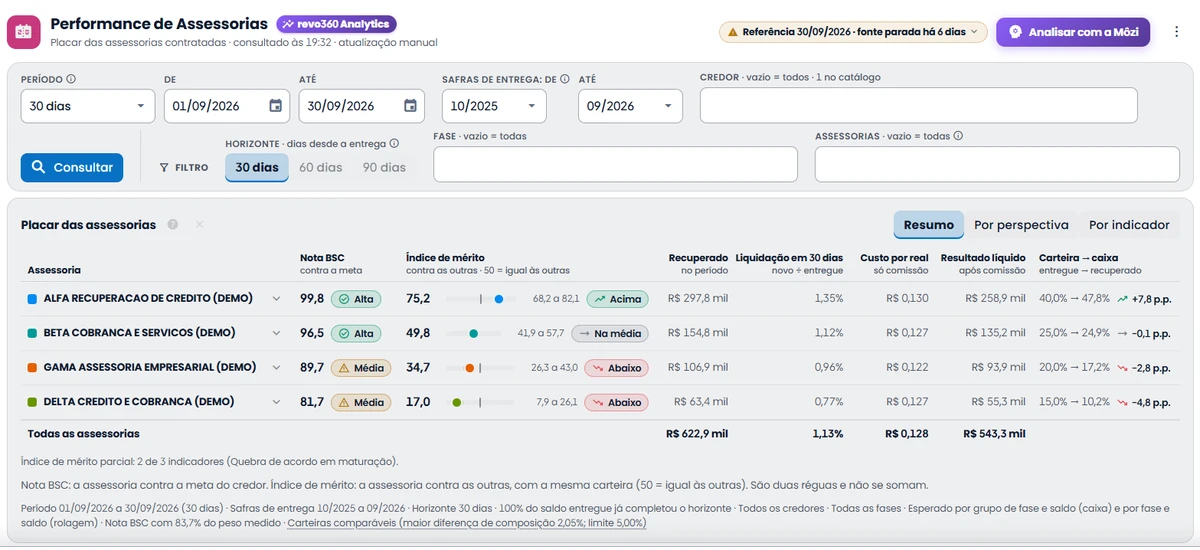Open the Referência 30/09/2026 warning dropdown
The image size is (1200, 550).
[853, 32]
